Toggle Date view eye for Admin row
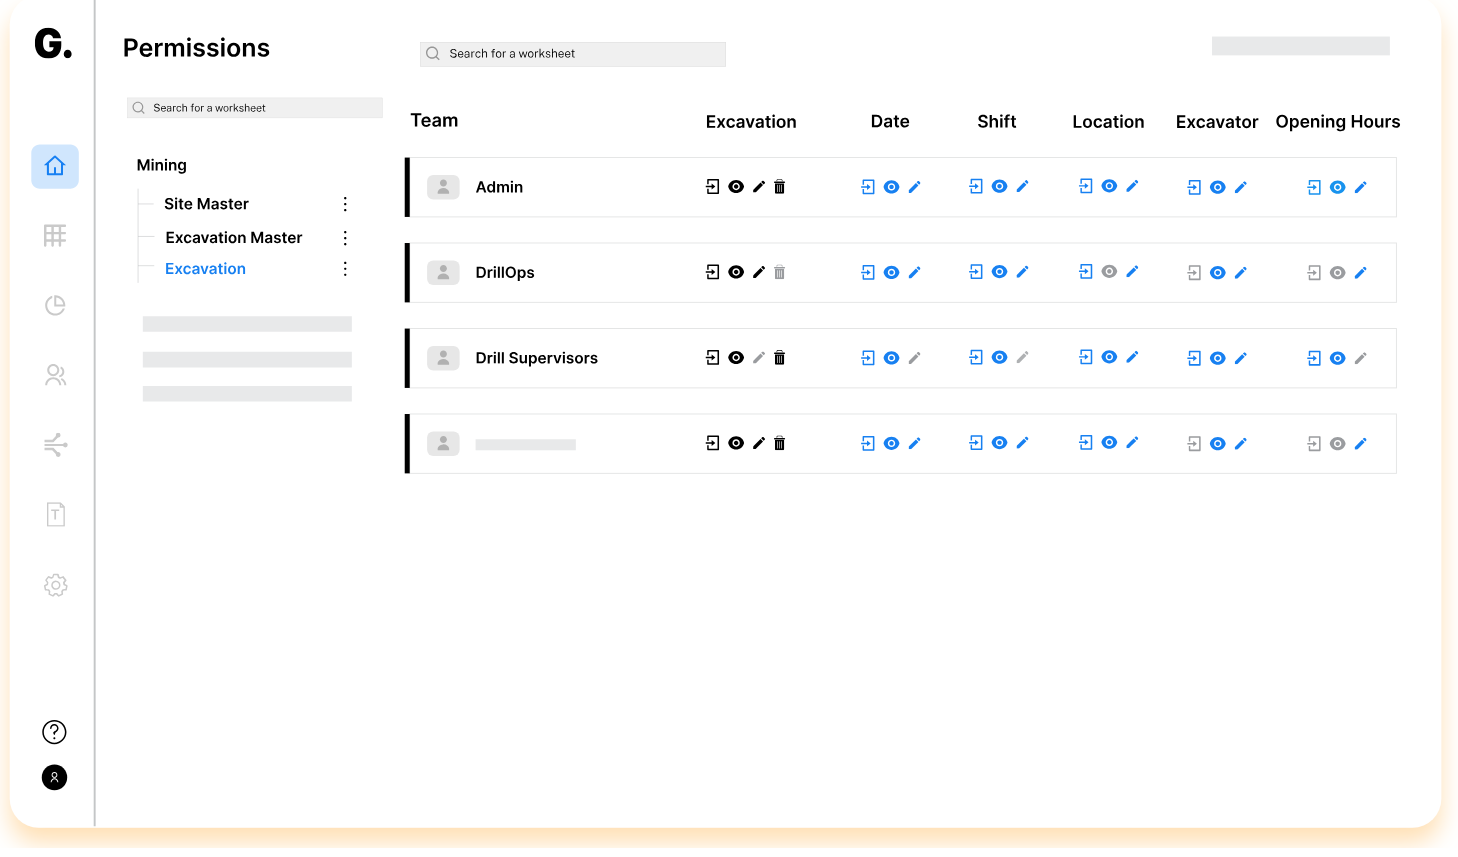 point(891,187)
